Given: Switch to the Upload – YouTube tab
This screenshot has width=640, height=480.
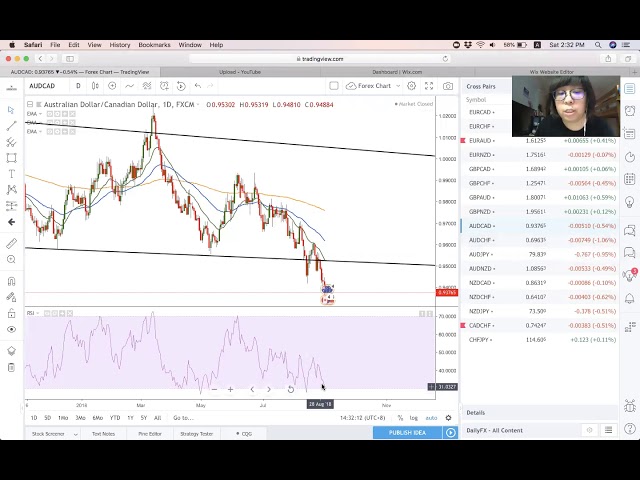Looking at the screenshot, I should pos(240,72).
